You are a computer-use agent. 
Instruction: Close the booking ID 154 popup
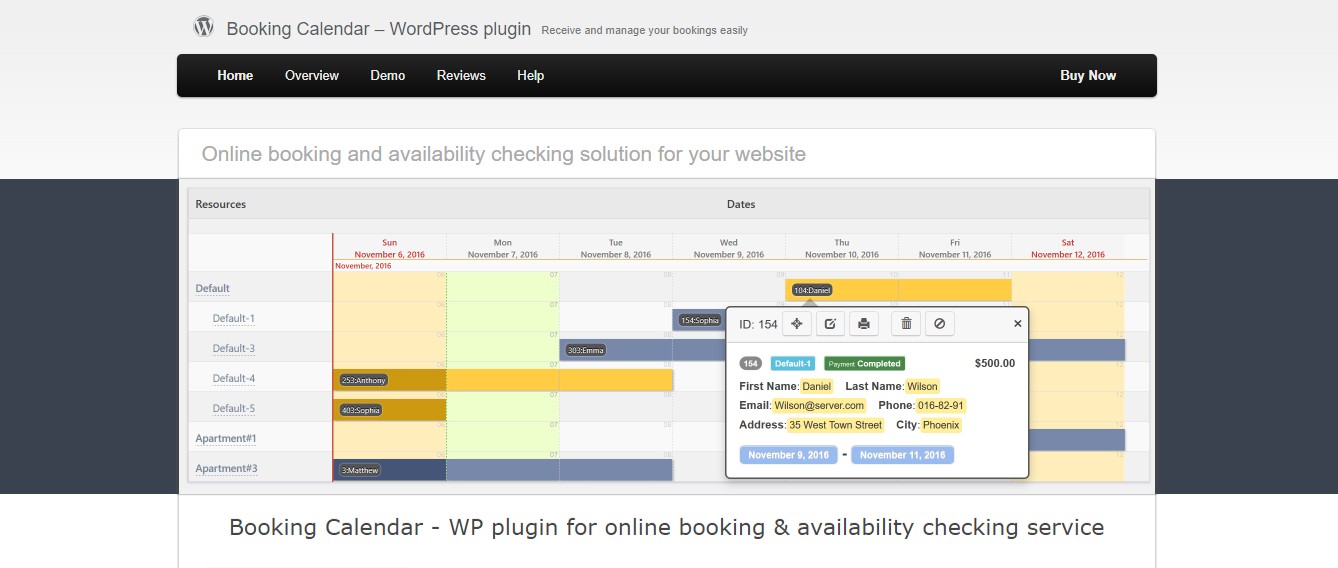click(1018, 324)
